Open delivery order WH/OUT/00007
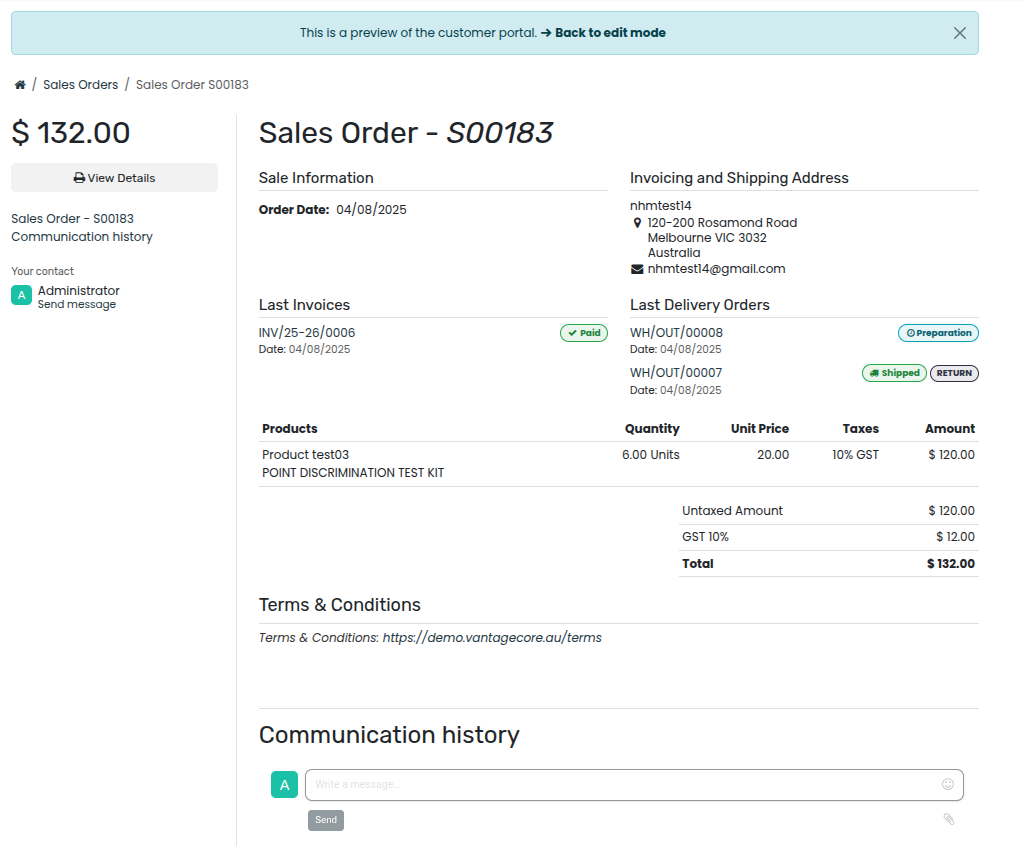 676,373
